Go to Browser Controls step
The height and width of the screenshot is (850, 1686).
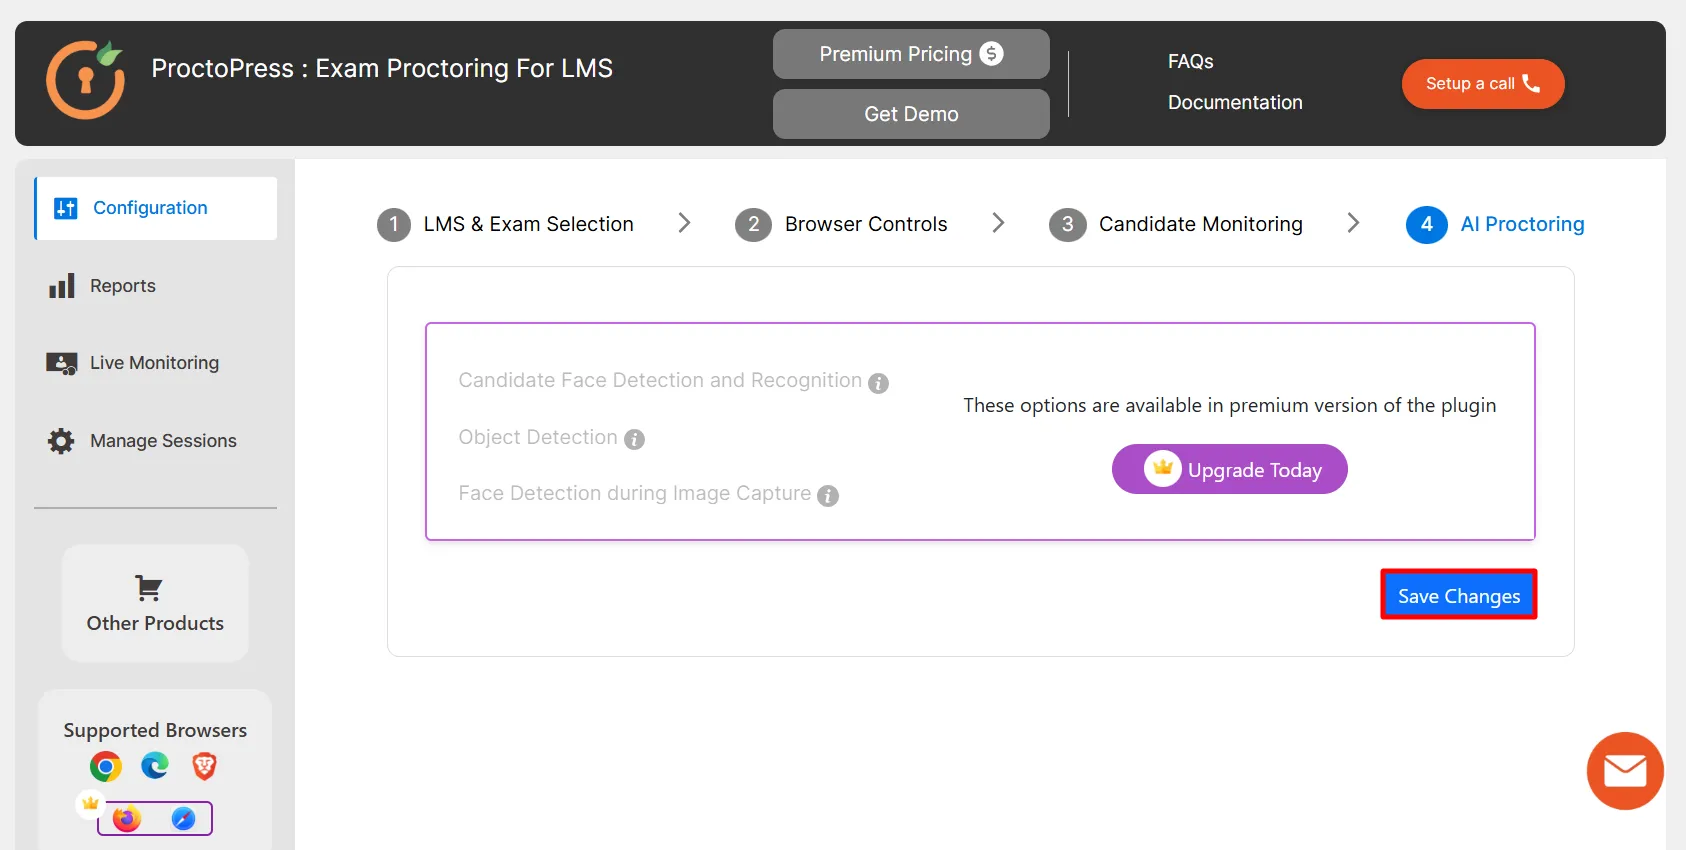pos(866,224)
